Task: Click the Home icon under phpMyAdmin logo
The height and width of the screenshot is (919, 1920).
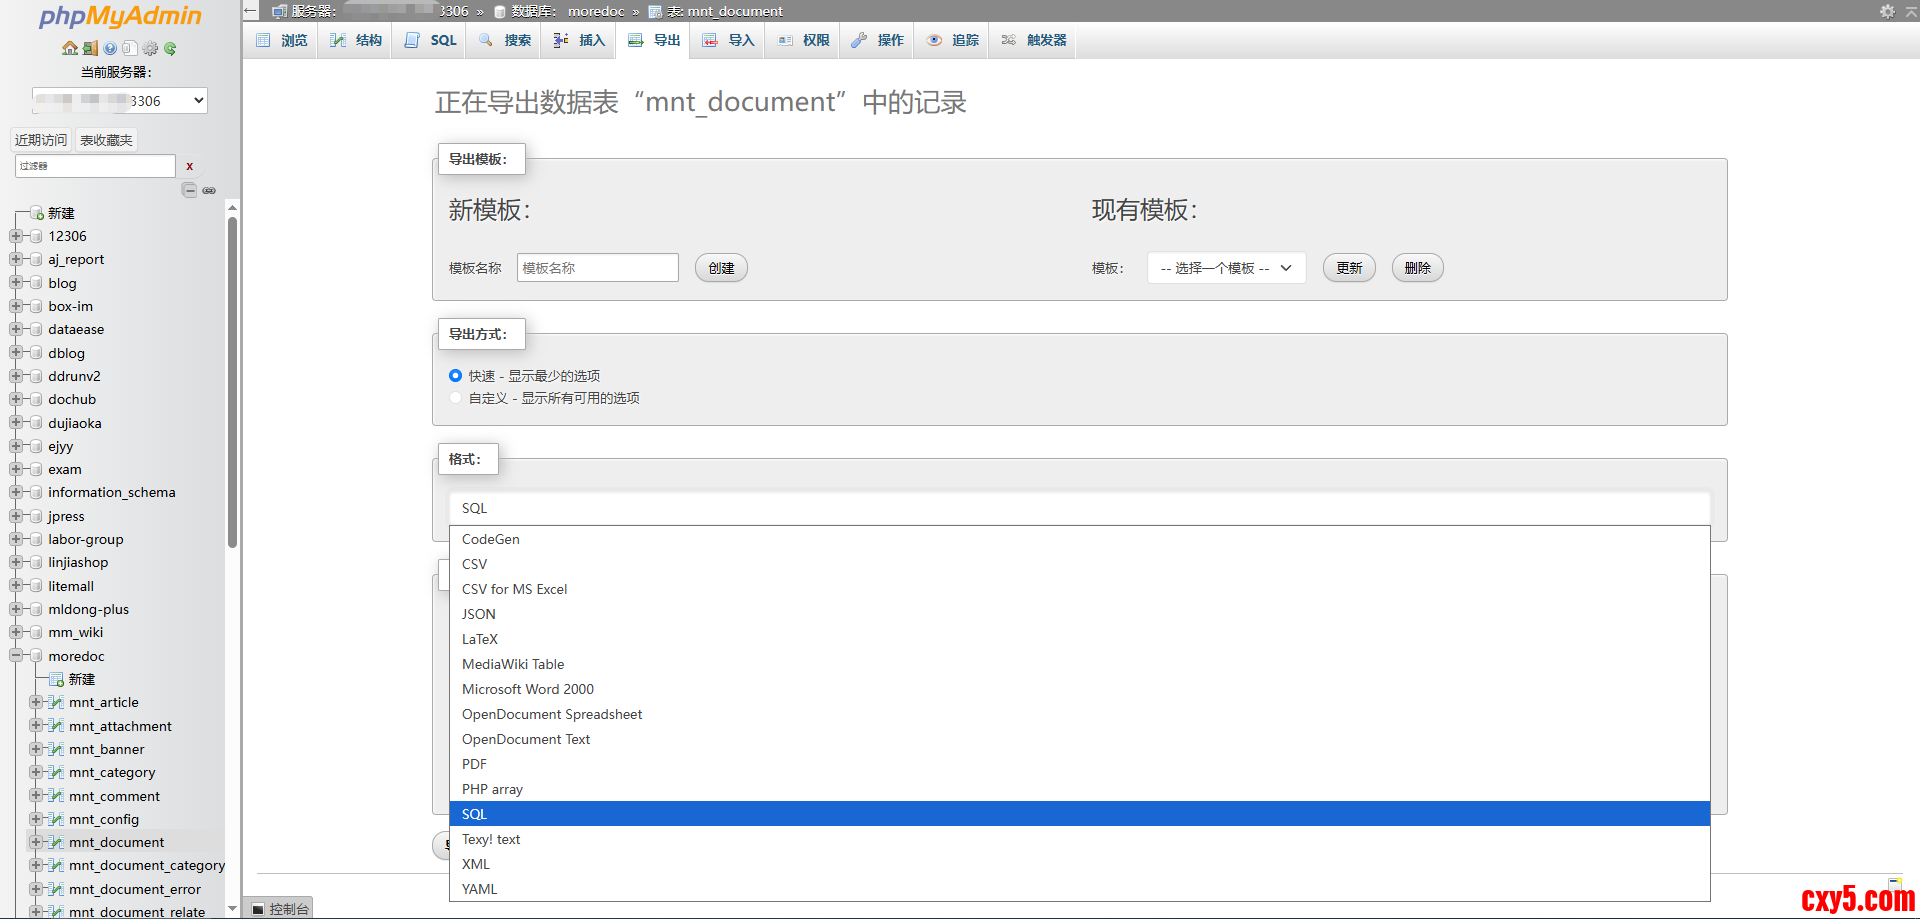Action: click(69, 48)
